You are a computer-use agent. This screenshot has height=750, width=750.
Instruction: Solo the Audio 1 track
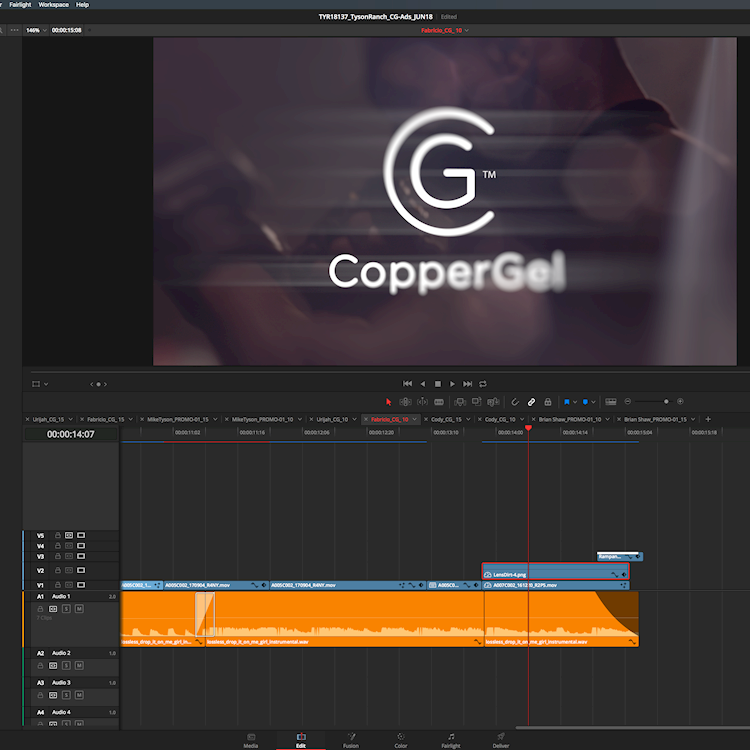[x=66, y=609]
